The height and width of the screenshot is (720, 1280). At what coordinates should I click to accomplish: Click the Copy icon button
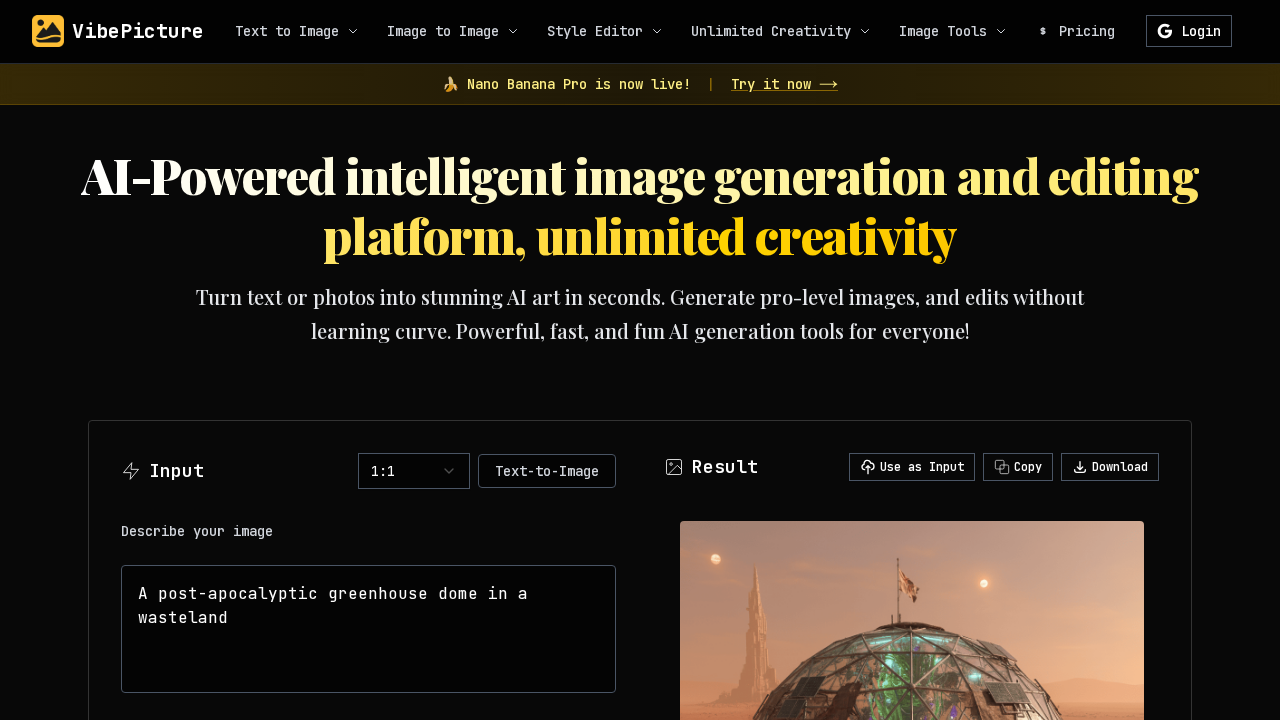click(1002, 467)
